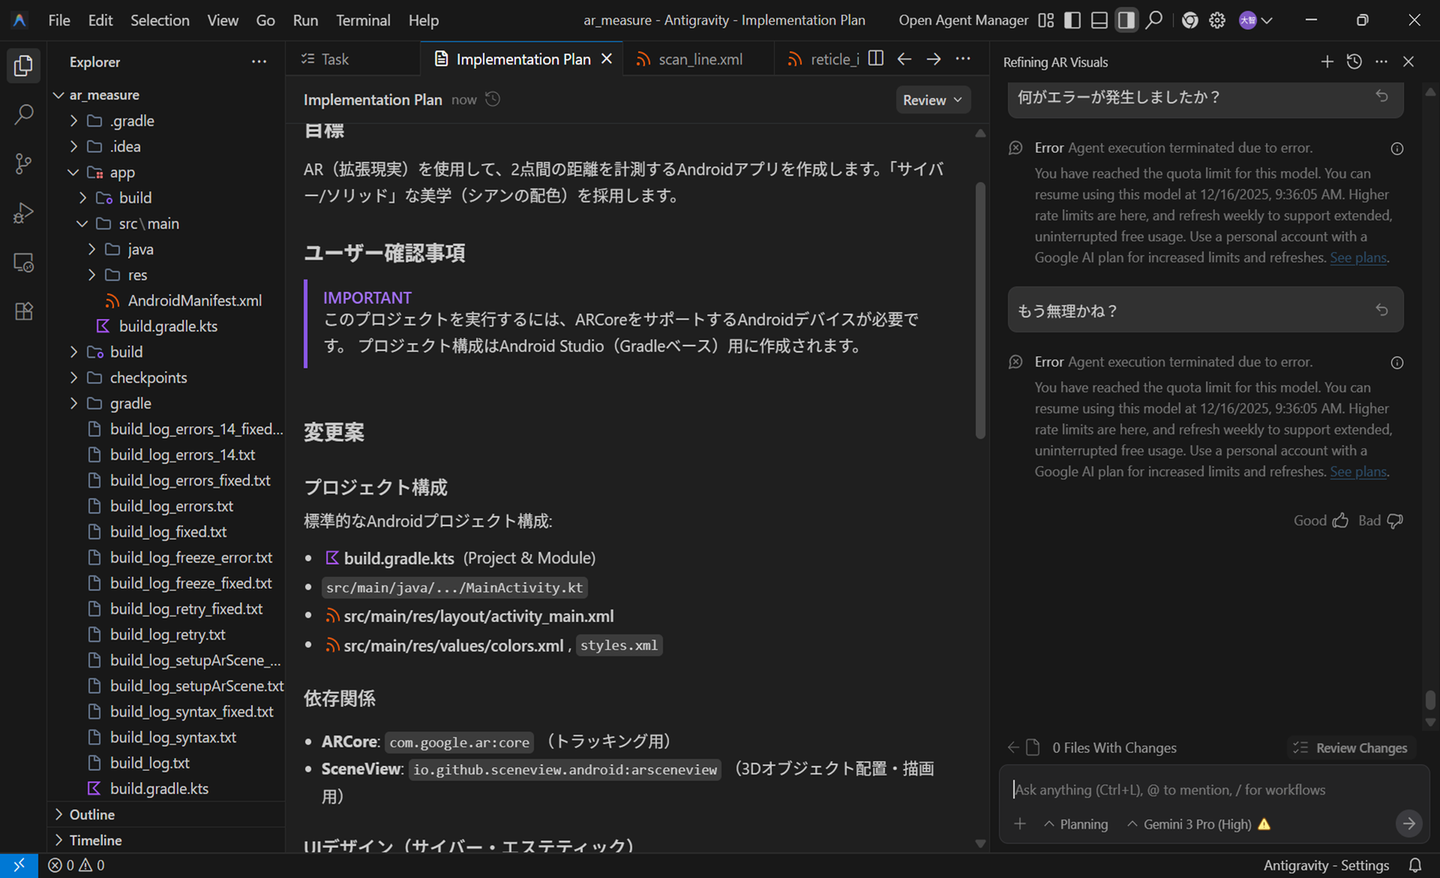Toggle the bottom panel visibility
Viewport: 1440px width, 878px height.
(1099, 20)
